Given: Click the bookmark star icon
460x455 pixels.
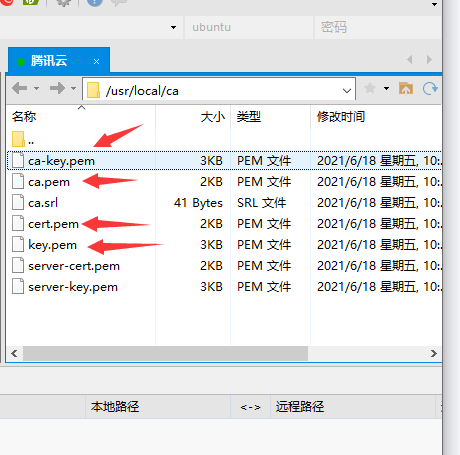Looking at the screenshot, I should point(370,89).
